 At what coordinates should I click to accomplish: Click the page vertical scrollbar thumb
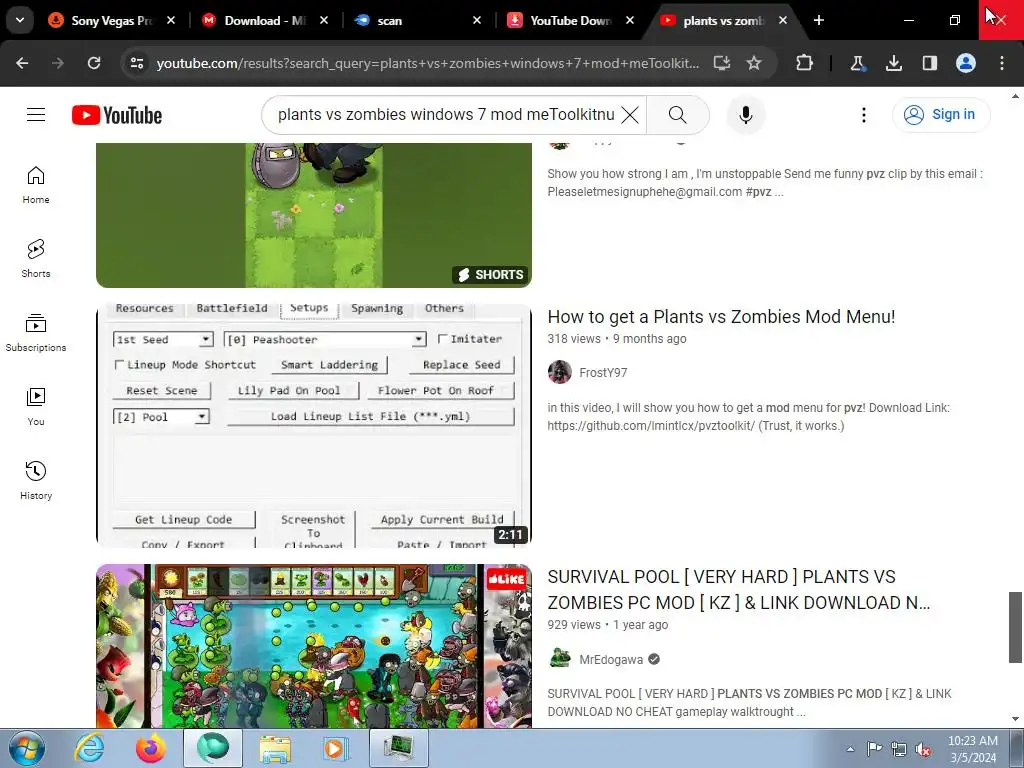(1015, 628)
